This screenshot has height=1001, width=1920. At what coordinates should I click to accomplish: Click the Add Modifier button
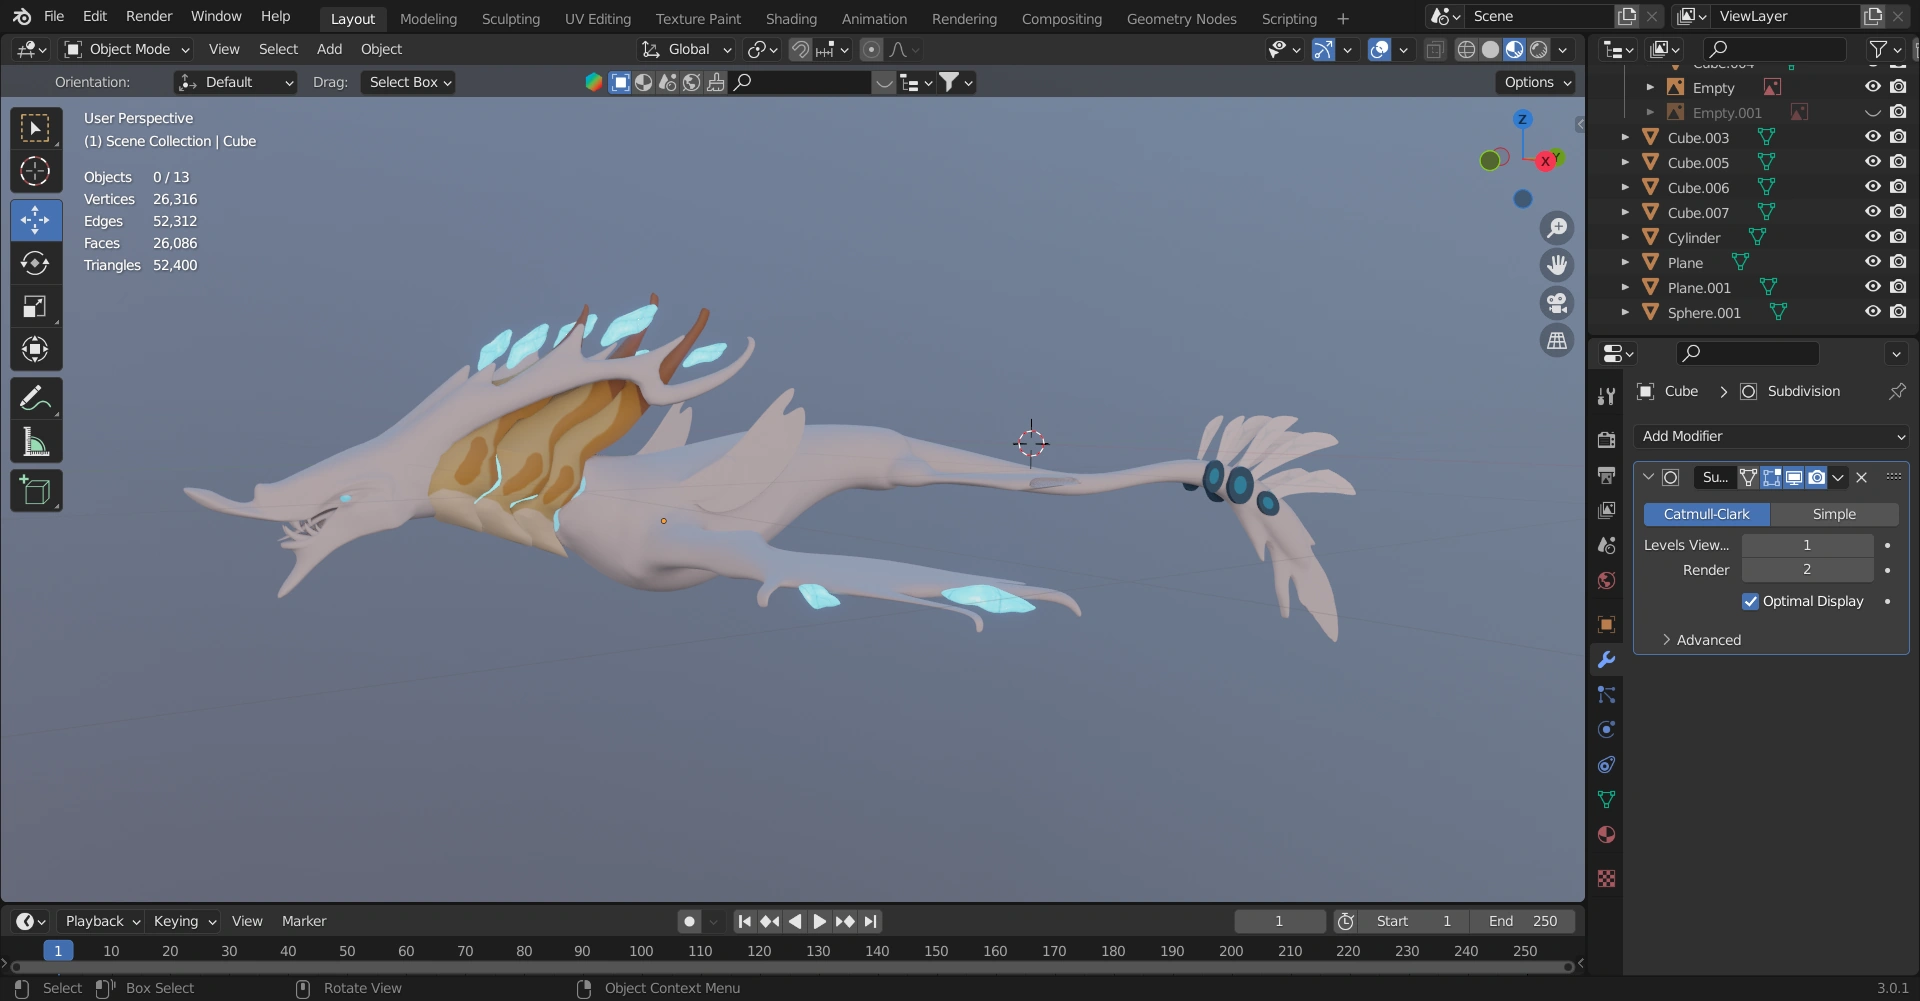click(x=1770, y=436)
